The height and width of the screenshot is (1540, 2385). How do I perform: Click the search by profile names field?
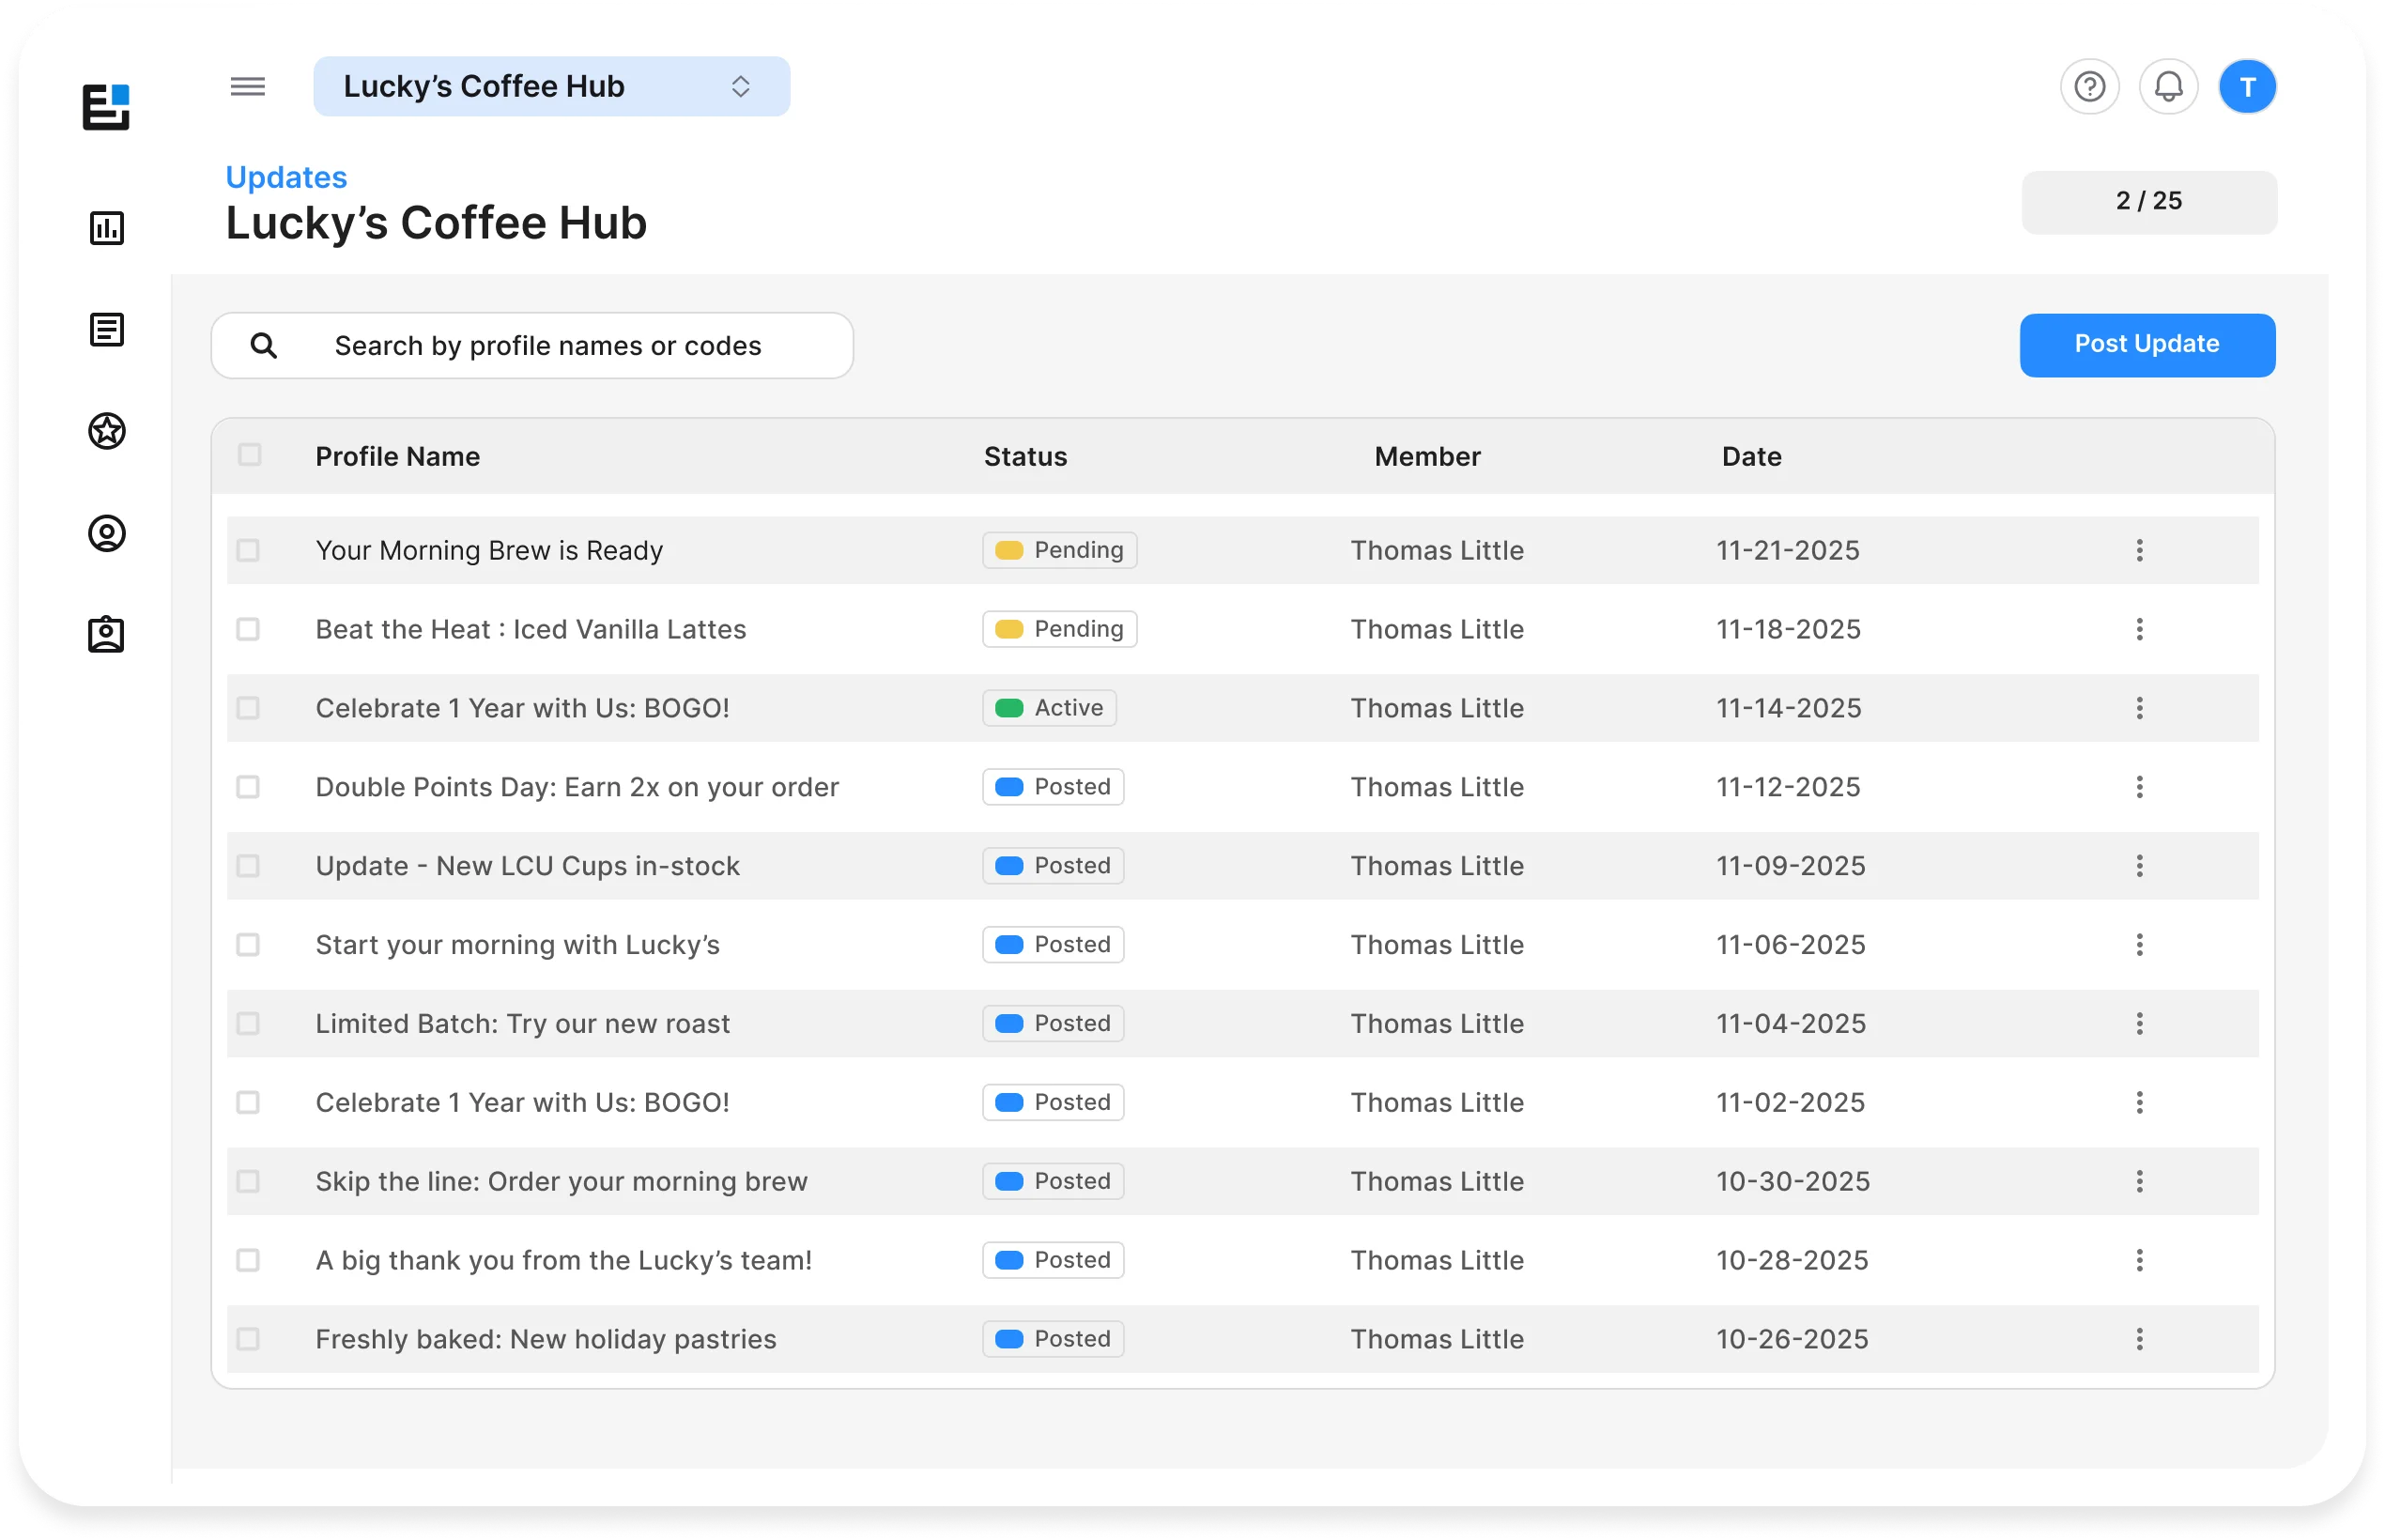point(532,346)
